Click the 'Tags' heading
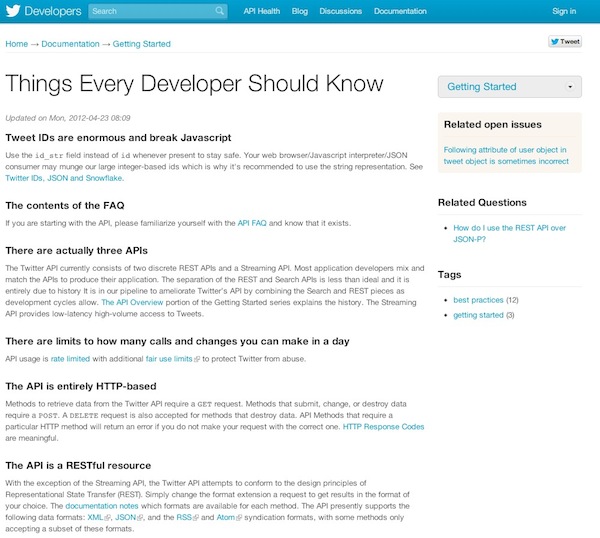 point(449,275)
